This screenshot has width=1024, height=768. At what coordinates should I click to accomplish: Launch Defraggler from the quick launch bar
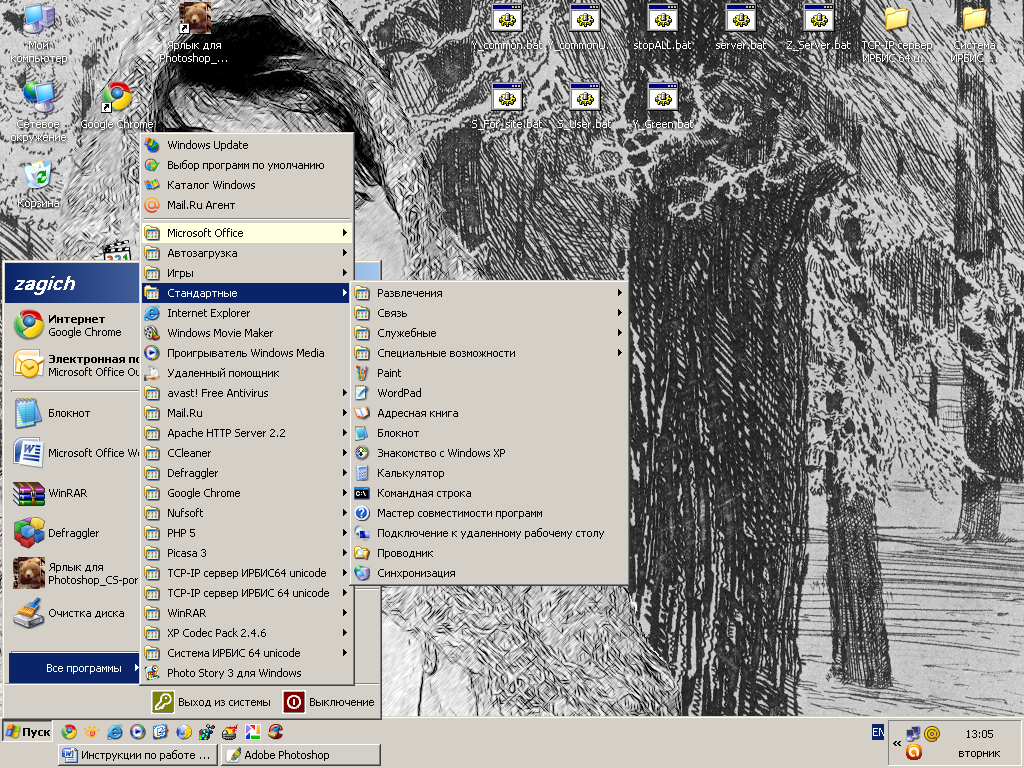point(206,732)
